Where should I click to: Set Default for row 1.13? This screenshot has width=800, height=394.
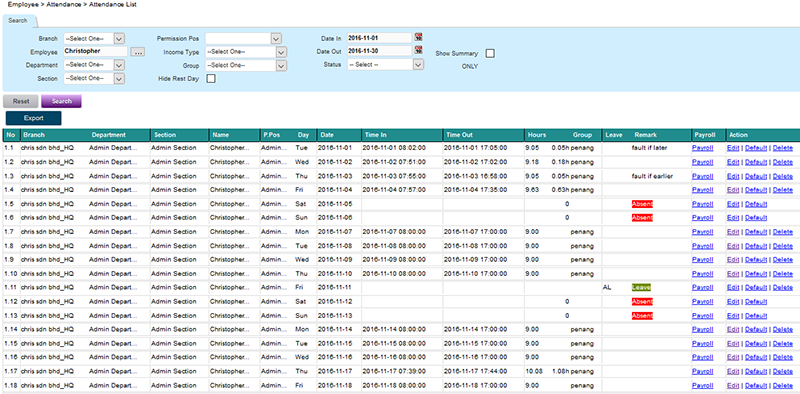point(756,315)
